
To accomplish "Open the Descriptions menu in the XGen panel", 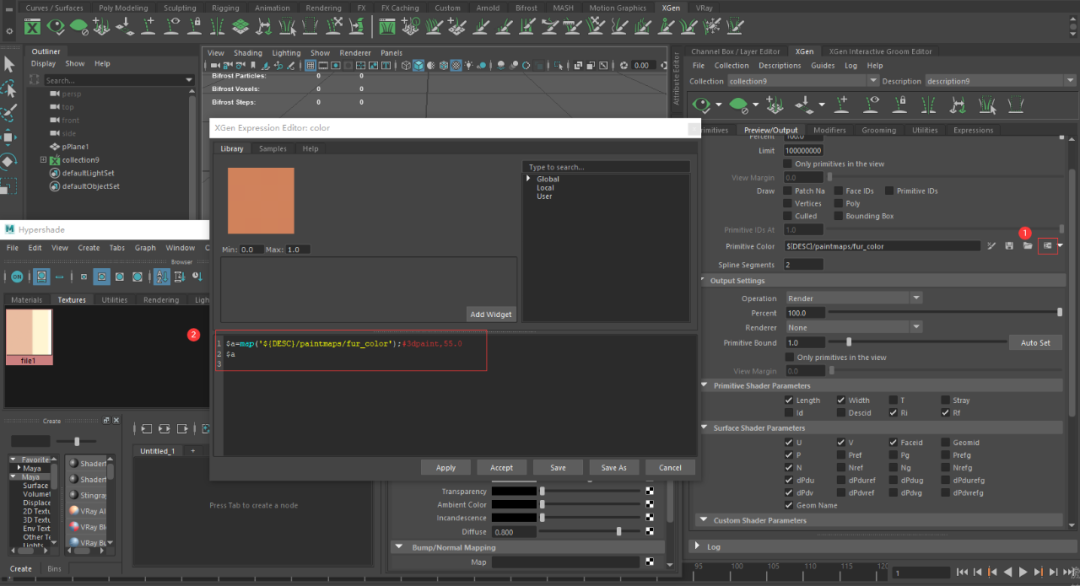I will point(779,65).
